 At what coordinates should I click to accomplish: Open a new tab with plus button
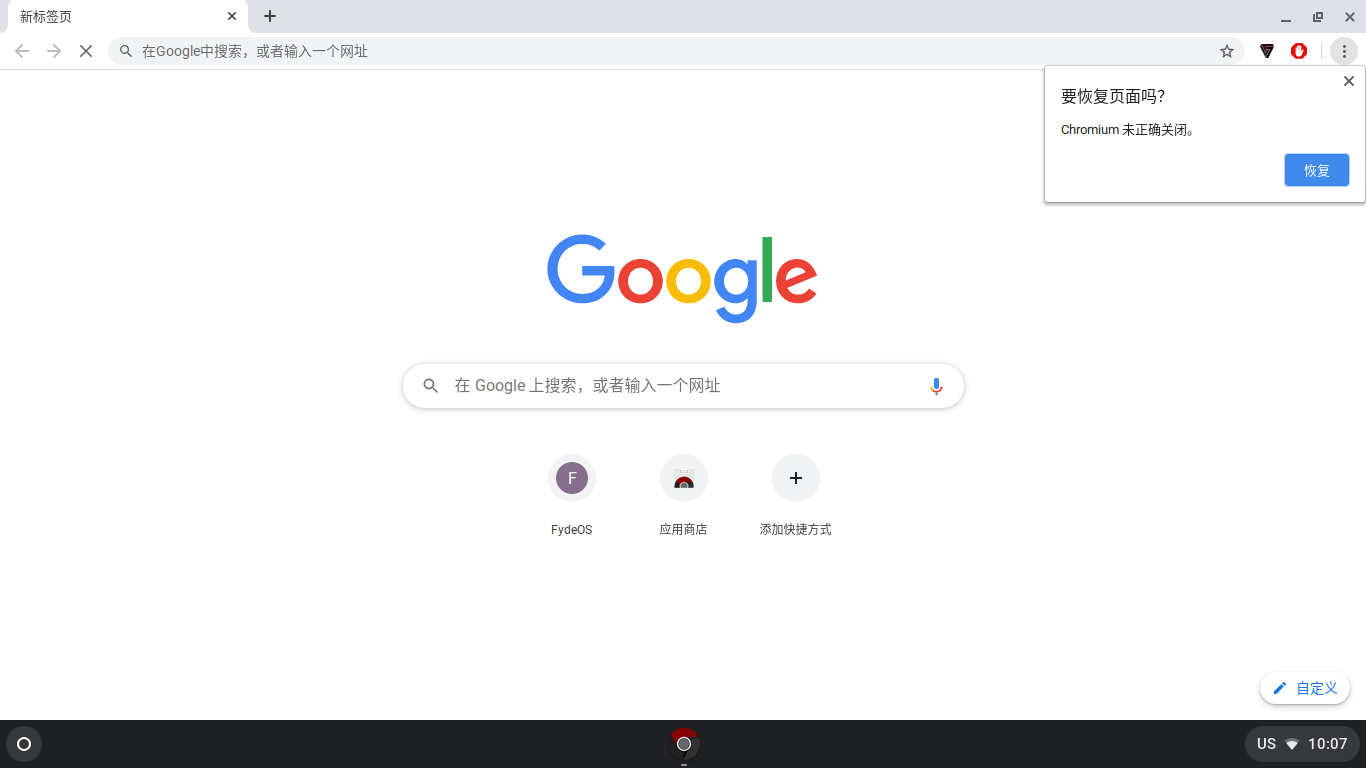[270, 16]
